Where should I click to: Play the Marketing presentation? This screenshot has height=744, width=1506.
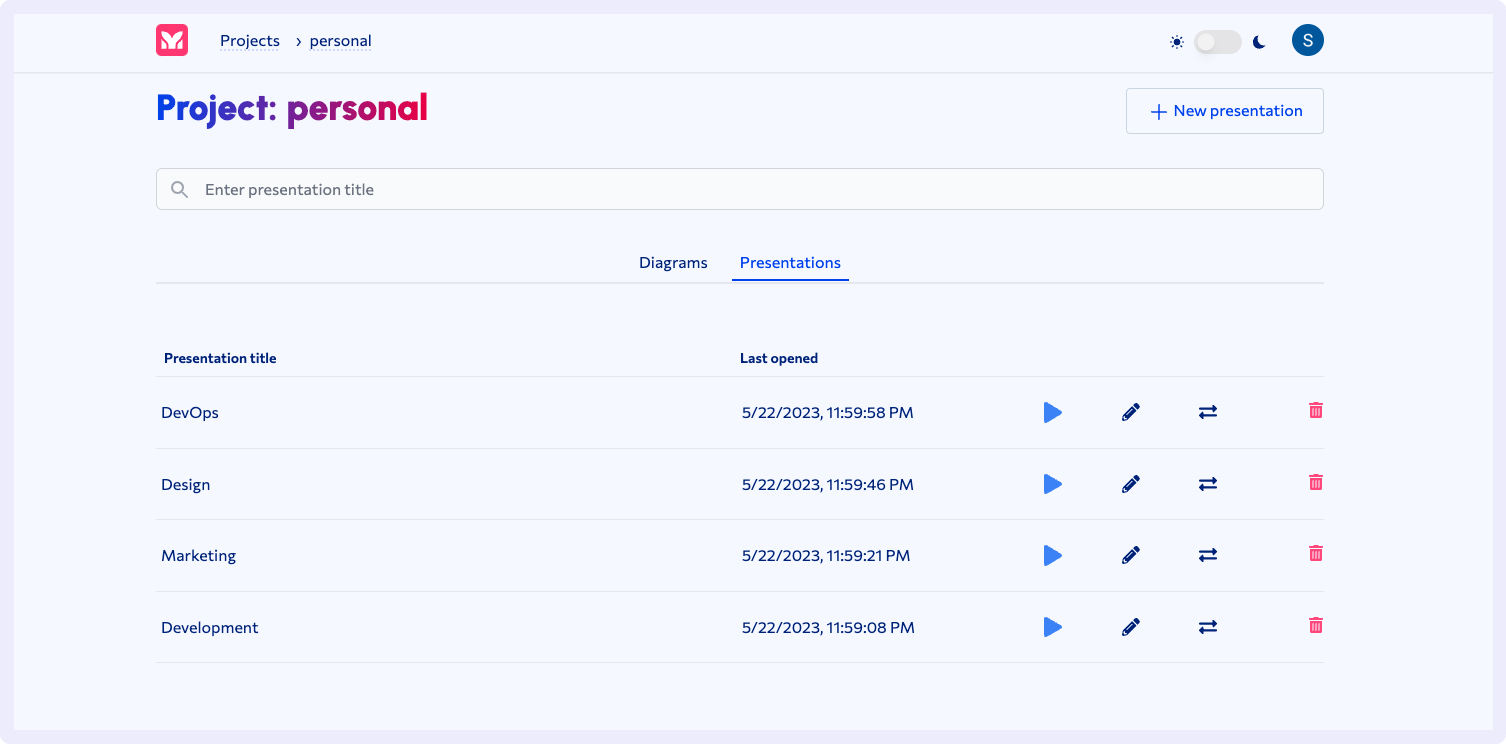[x=1052, y=555]
